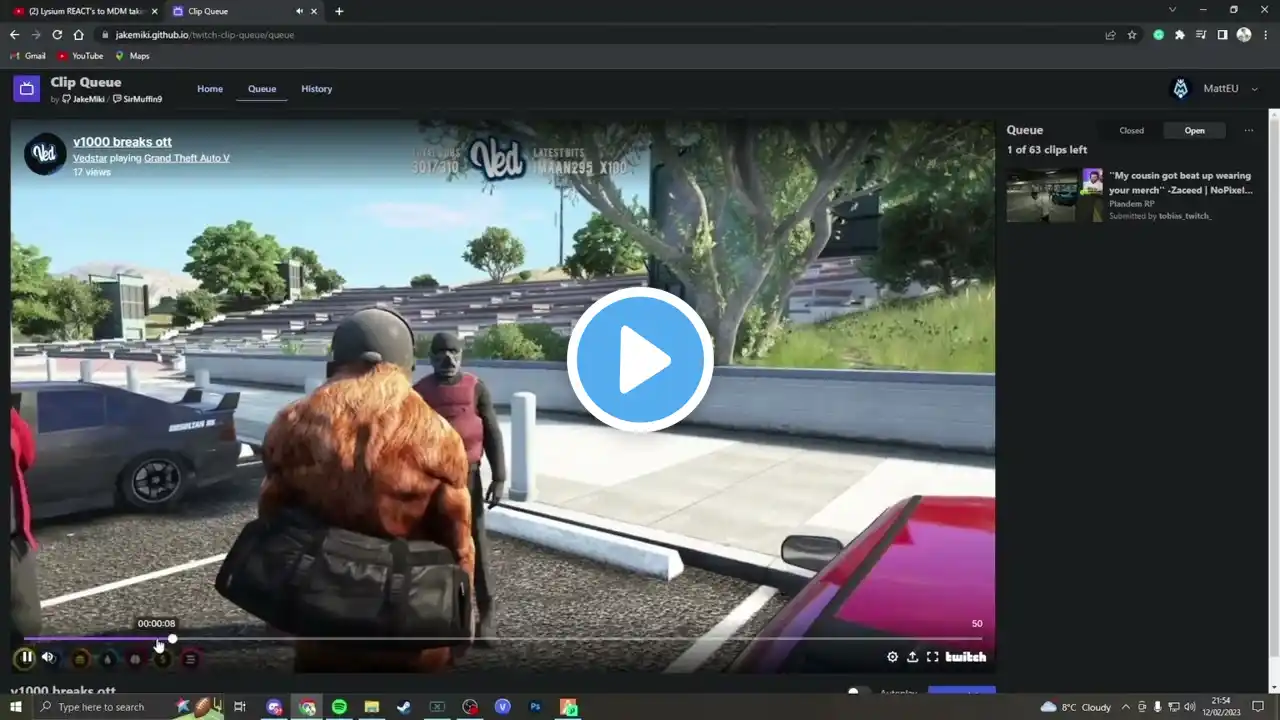Click the taskbar search box
This screenshot has width=1280, height=720.
pyautogui.click(x=127, y=707)
